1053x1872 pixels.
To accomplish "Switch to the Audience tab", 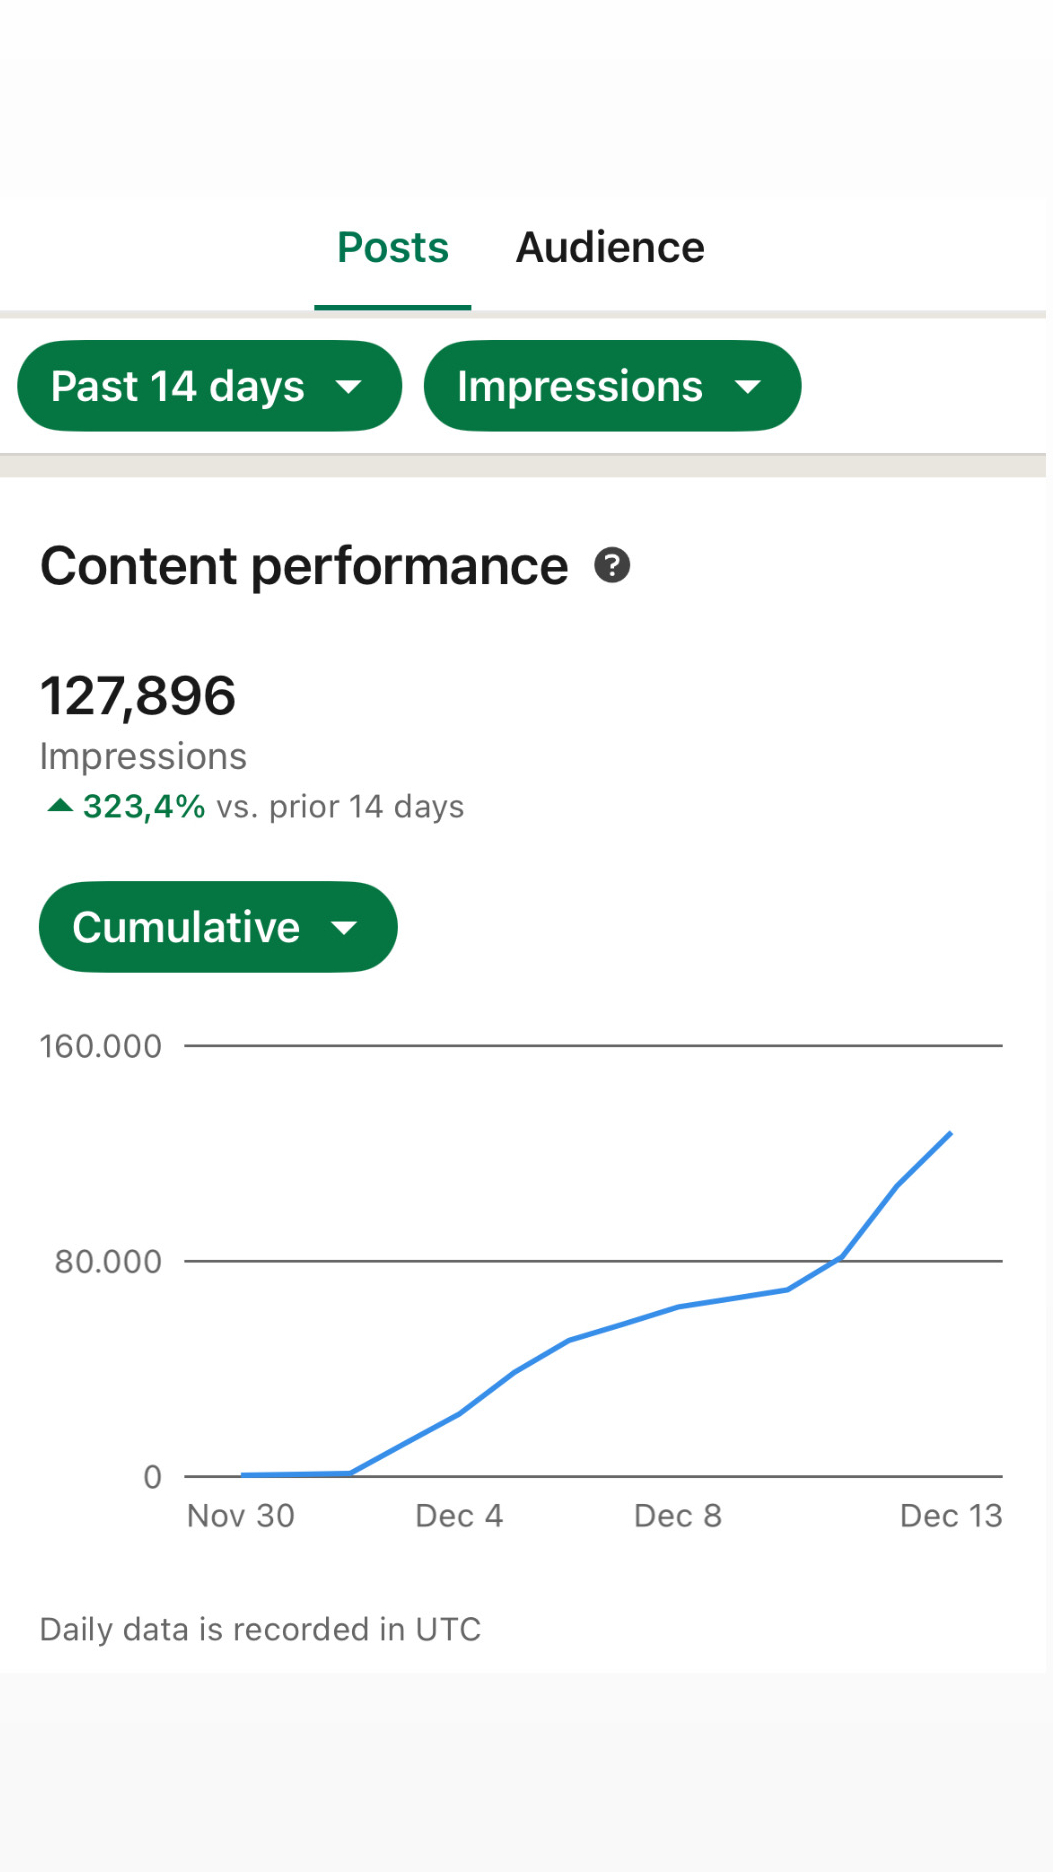I will pos(610,248).
